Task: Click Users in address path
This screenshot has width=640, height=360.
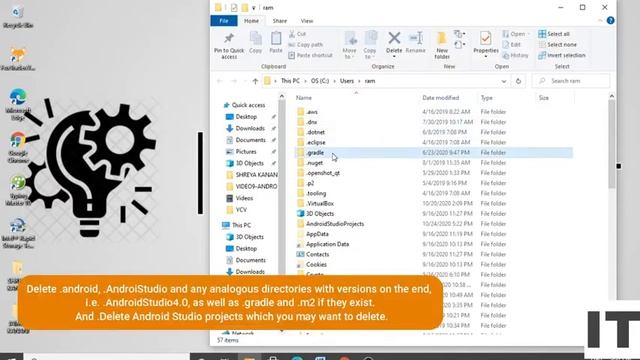Action: [x=347, y=81]
